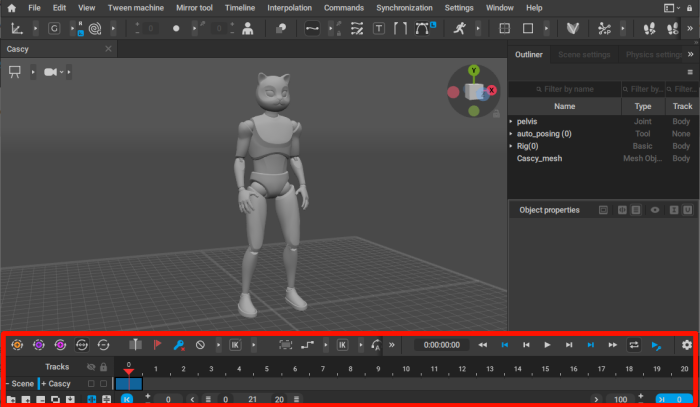Viewport: 700px width, 407px height.
Task: Click the home icon in menu bar
Action: click(11, 8)
